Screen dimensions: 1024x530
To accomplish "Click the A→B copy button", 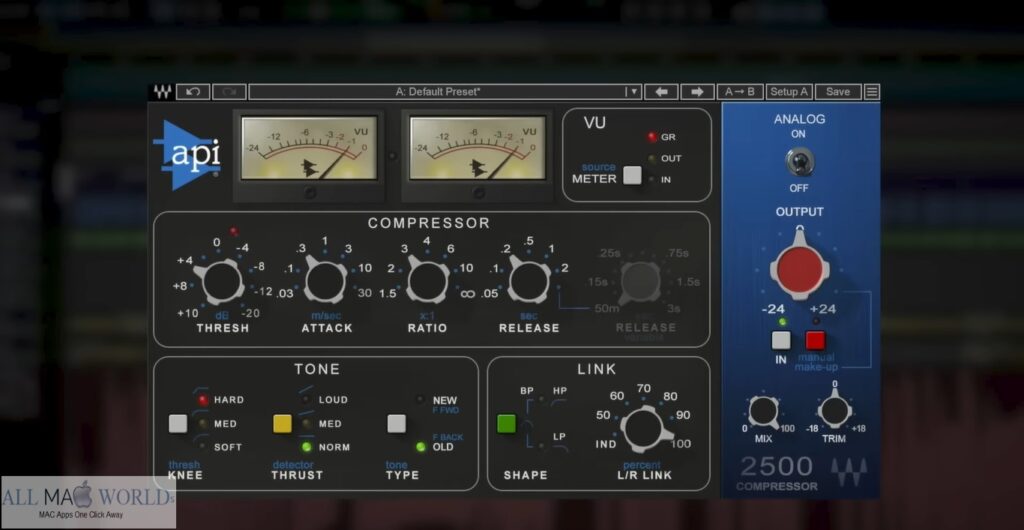I will tap(740, 92).
